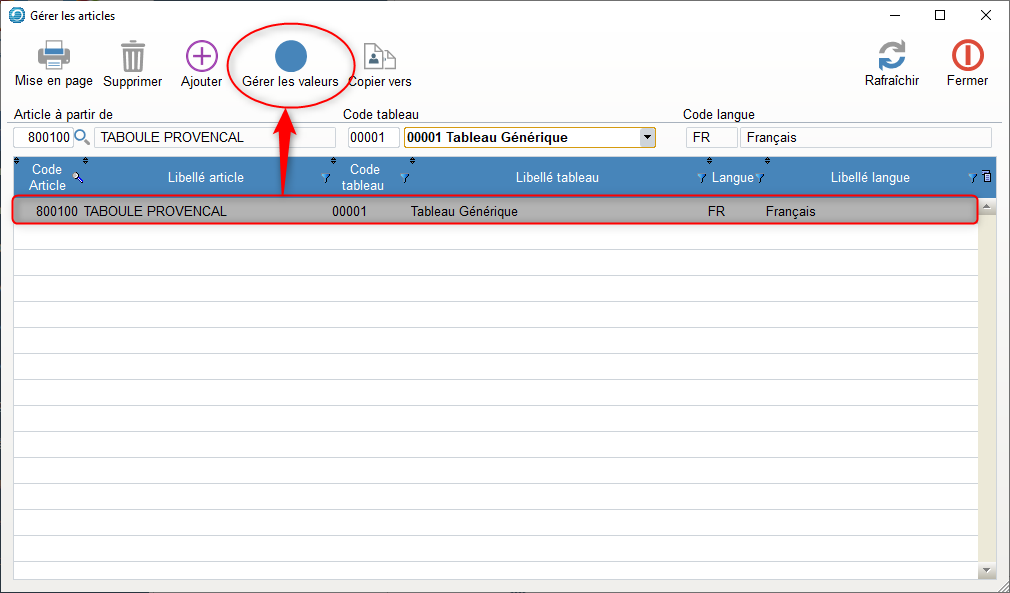The width and height of the screenshot is (1010, 593).
Task: Click the Fermer power icon
Action: (966, 56)
